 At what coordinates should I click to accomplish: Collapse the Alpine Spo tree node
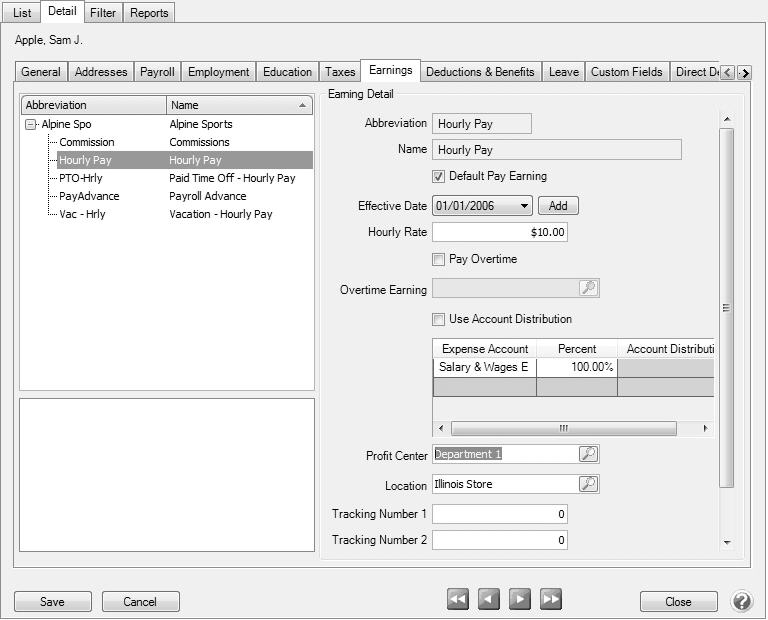tap(31, 125)
